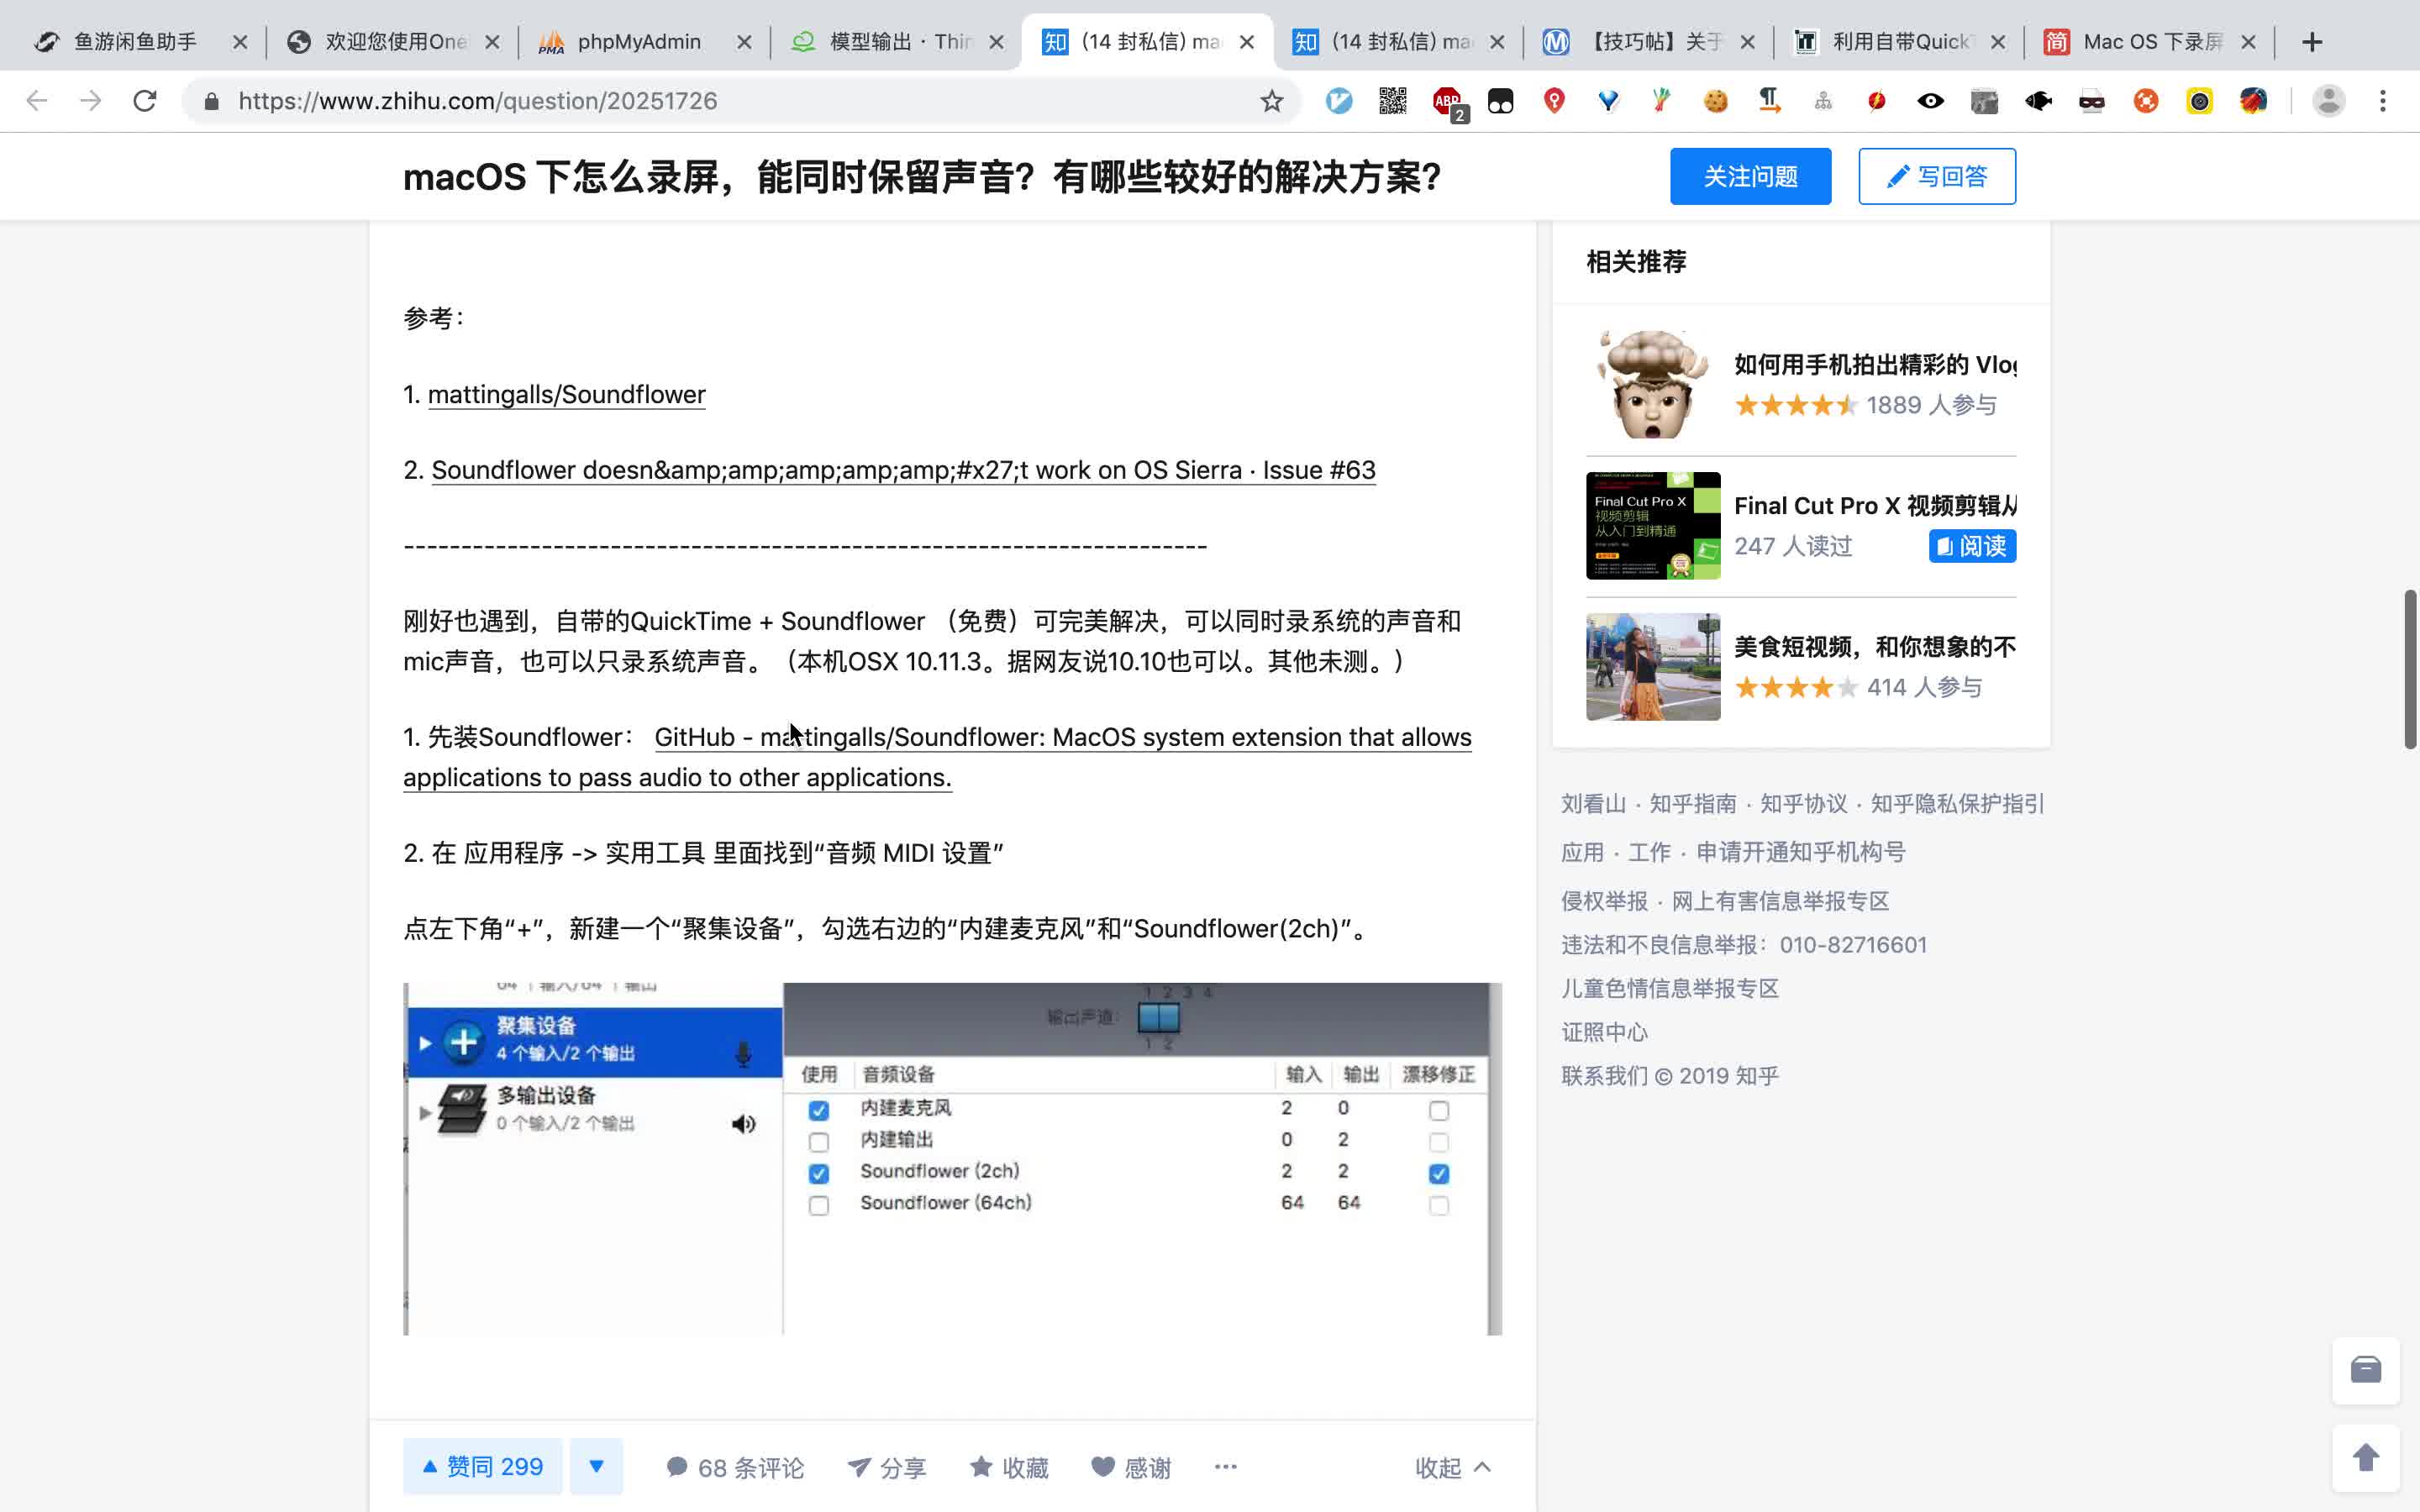Open the orange circle arrows extension

pos(2146,101)
